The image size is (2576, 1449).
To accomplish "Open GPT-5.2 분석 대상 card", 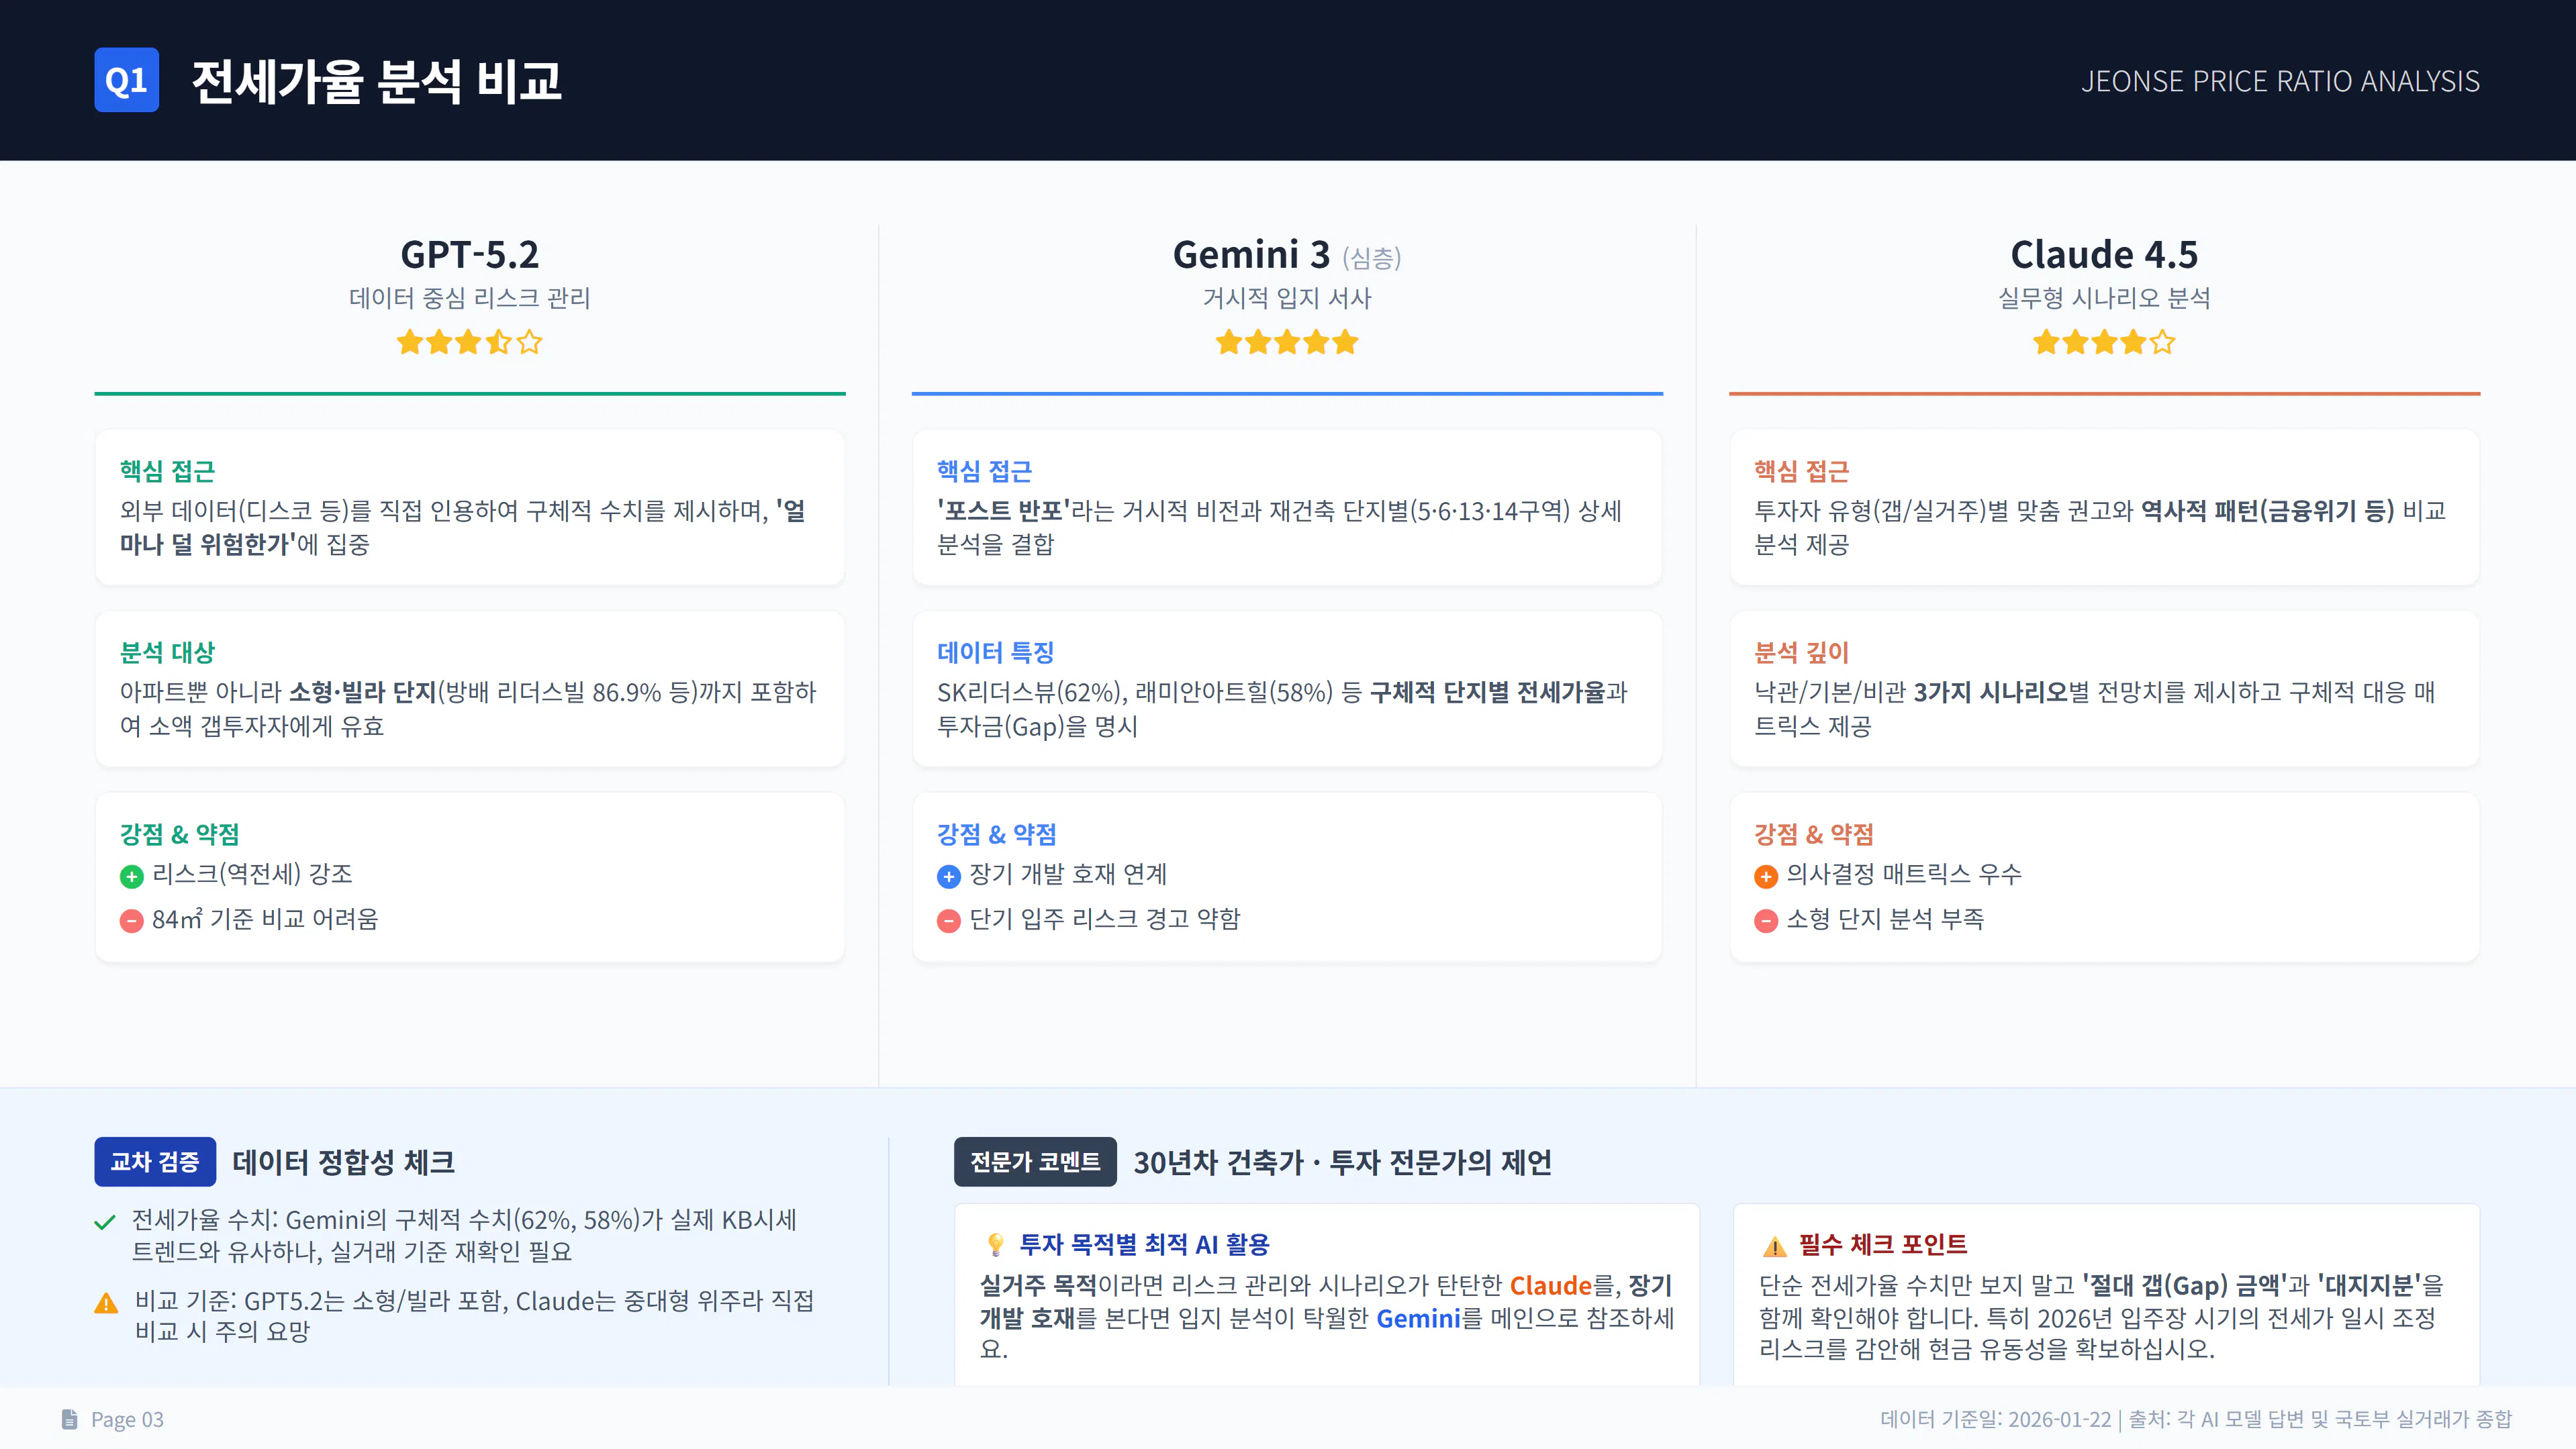I will pyautogui.click(x=469, y=689).
